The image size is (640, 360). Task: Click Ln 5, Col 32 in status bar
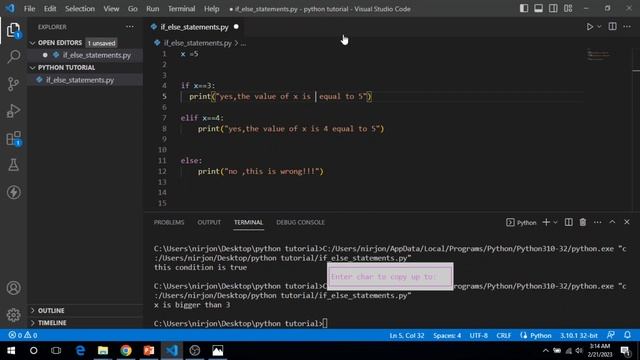tap(407, 336)
